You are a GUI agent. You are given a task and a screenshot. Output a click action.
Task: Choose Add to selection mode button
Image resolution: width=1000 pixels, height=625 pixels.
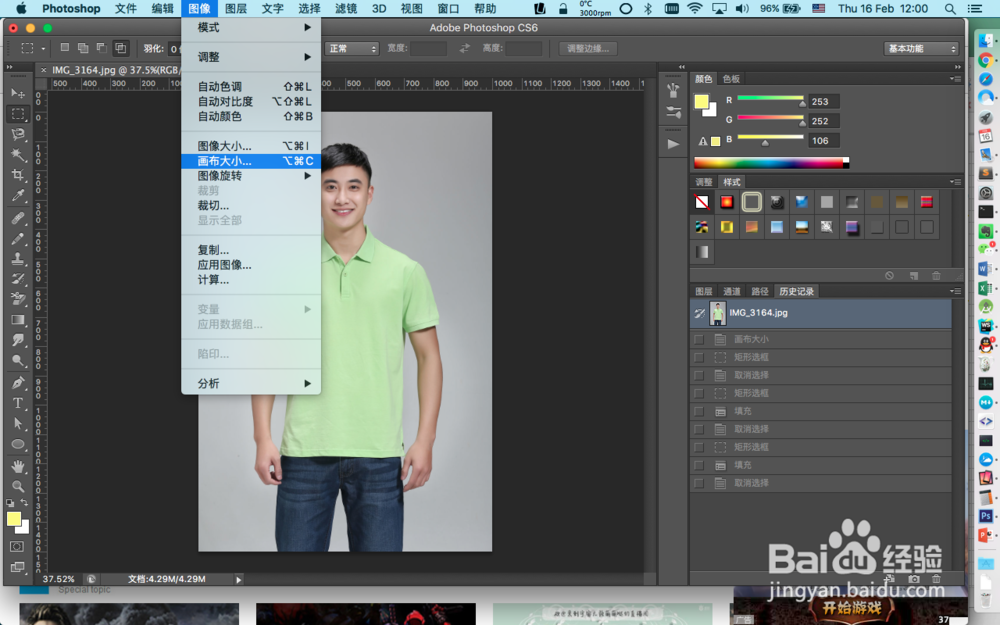tap(83, 48)
